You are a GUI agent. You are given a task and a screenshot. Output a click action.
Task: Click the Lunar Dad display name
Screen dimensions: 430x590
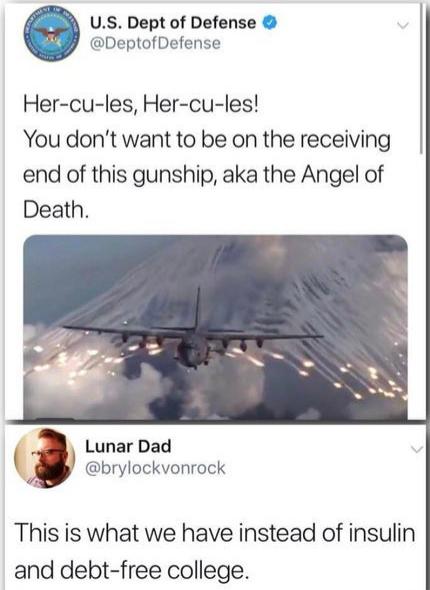(128, 447)
